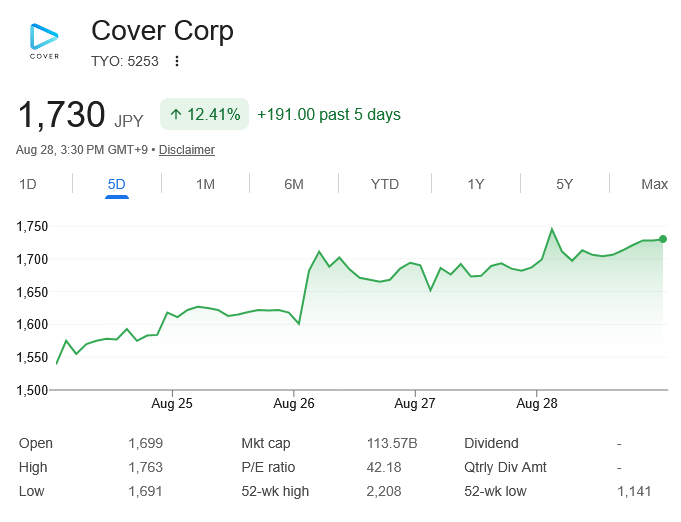
Task: Click the +191.00 past 5 days text
Action: point(329,115)
